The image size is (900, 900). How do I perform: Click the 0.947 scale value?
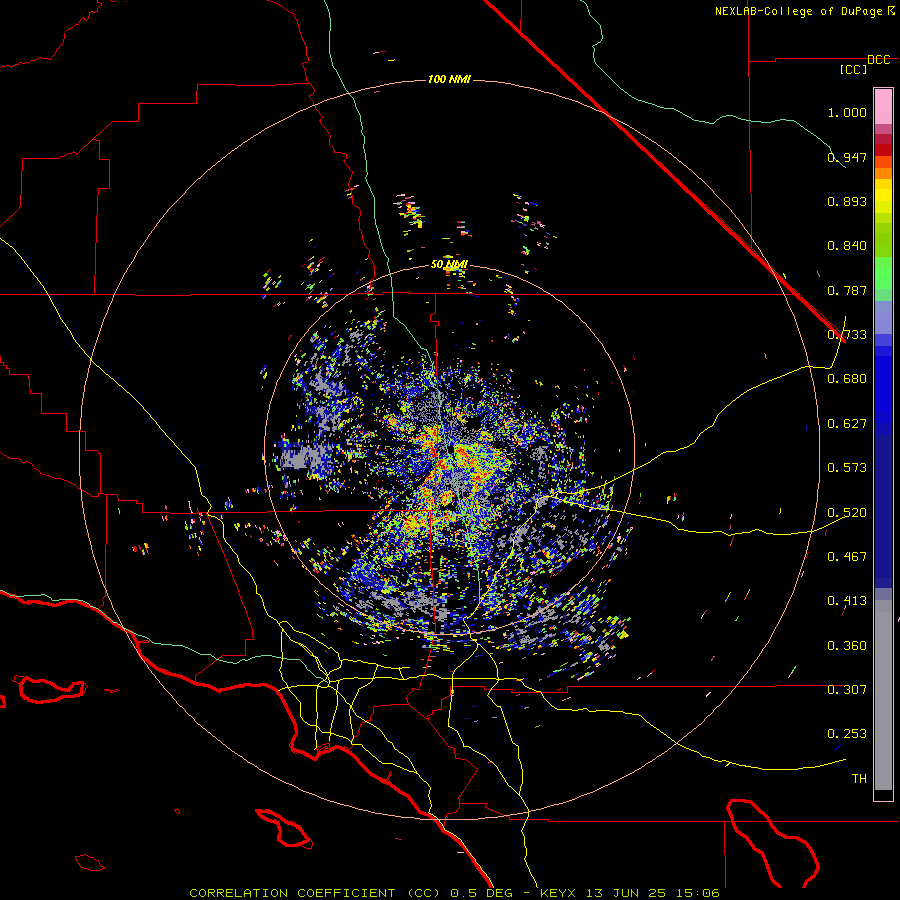[x=847, y=157]
